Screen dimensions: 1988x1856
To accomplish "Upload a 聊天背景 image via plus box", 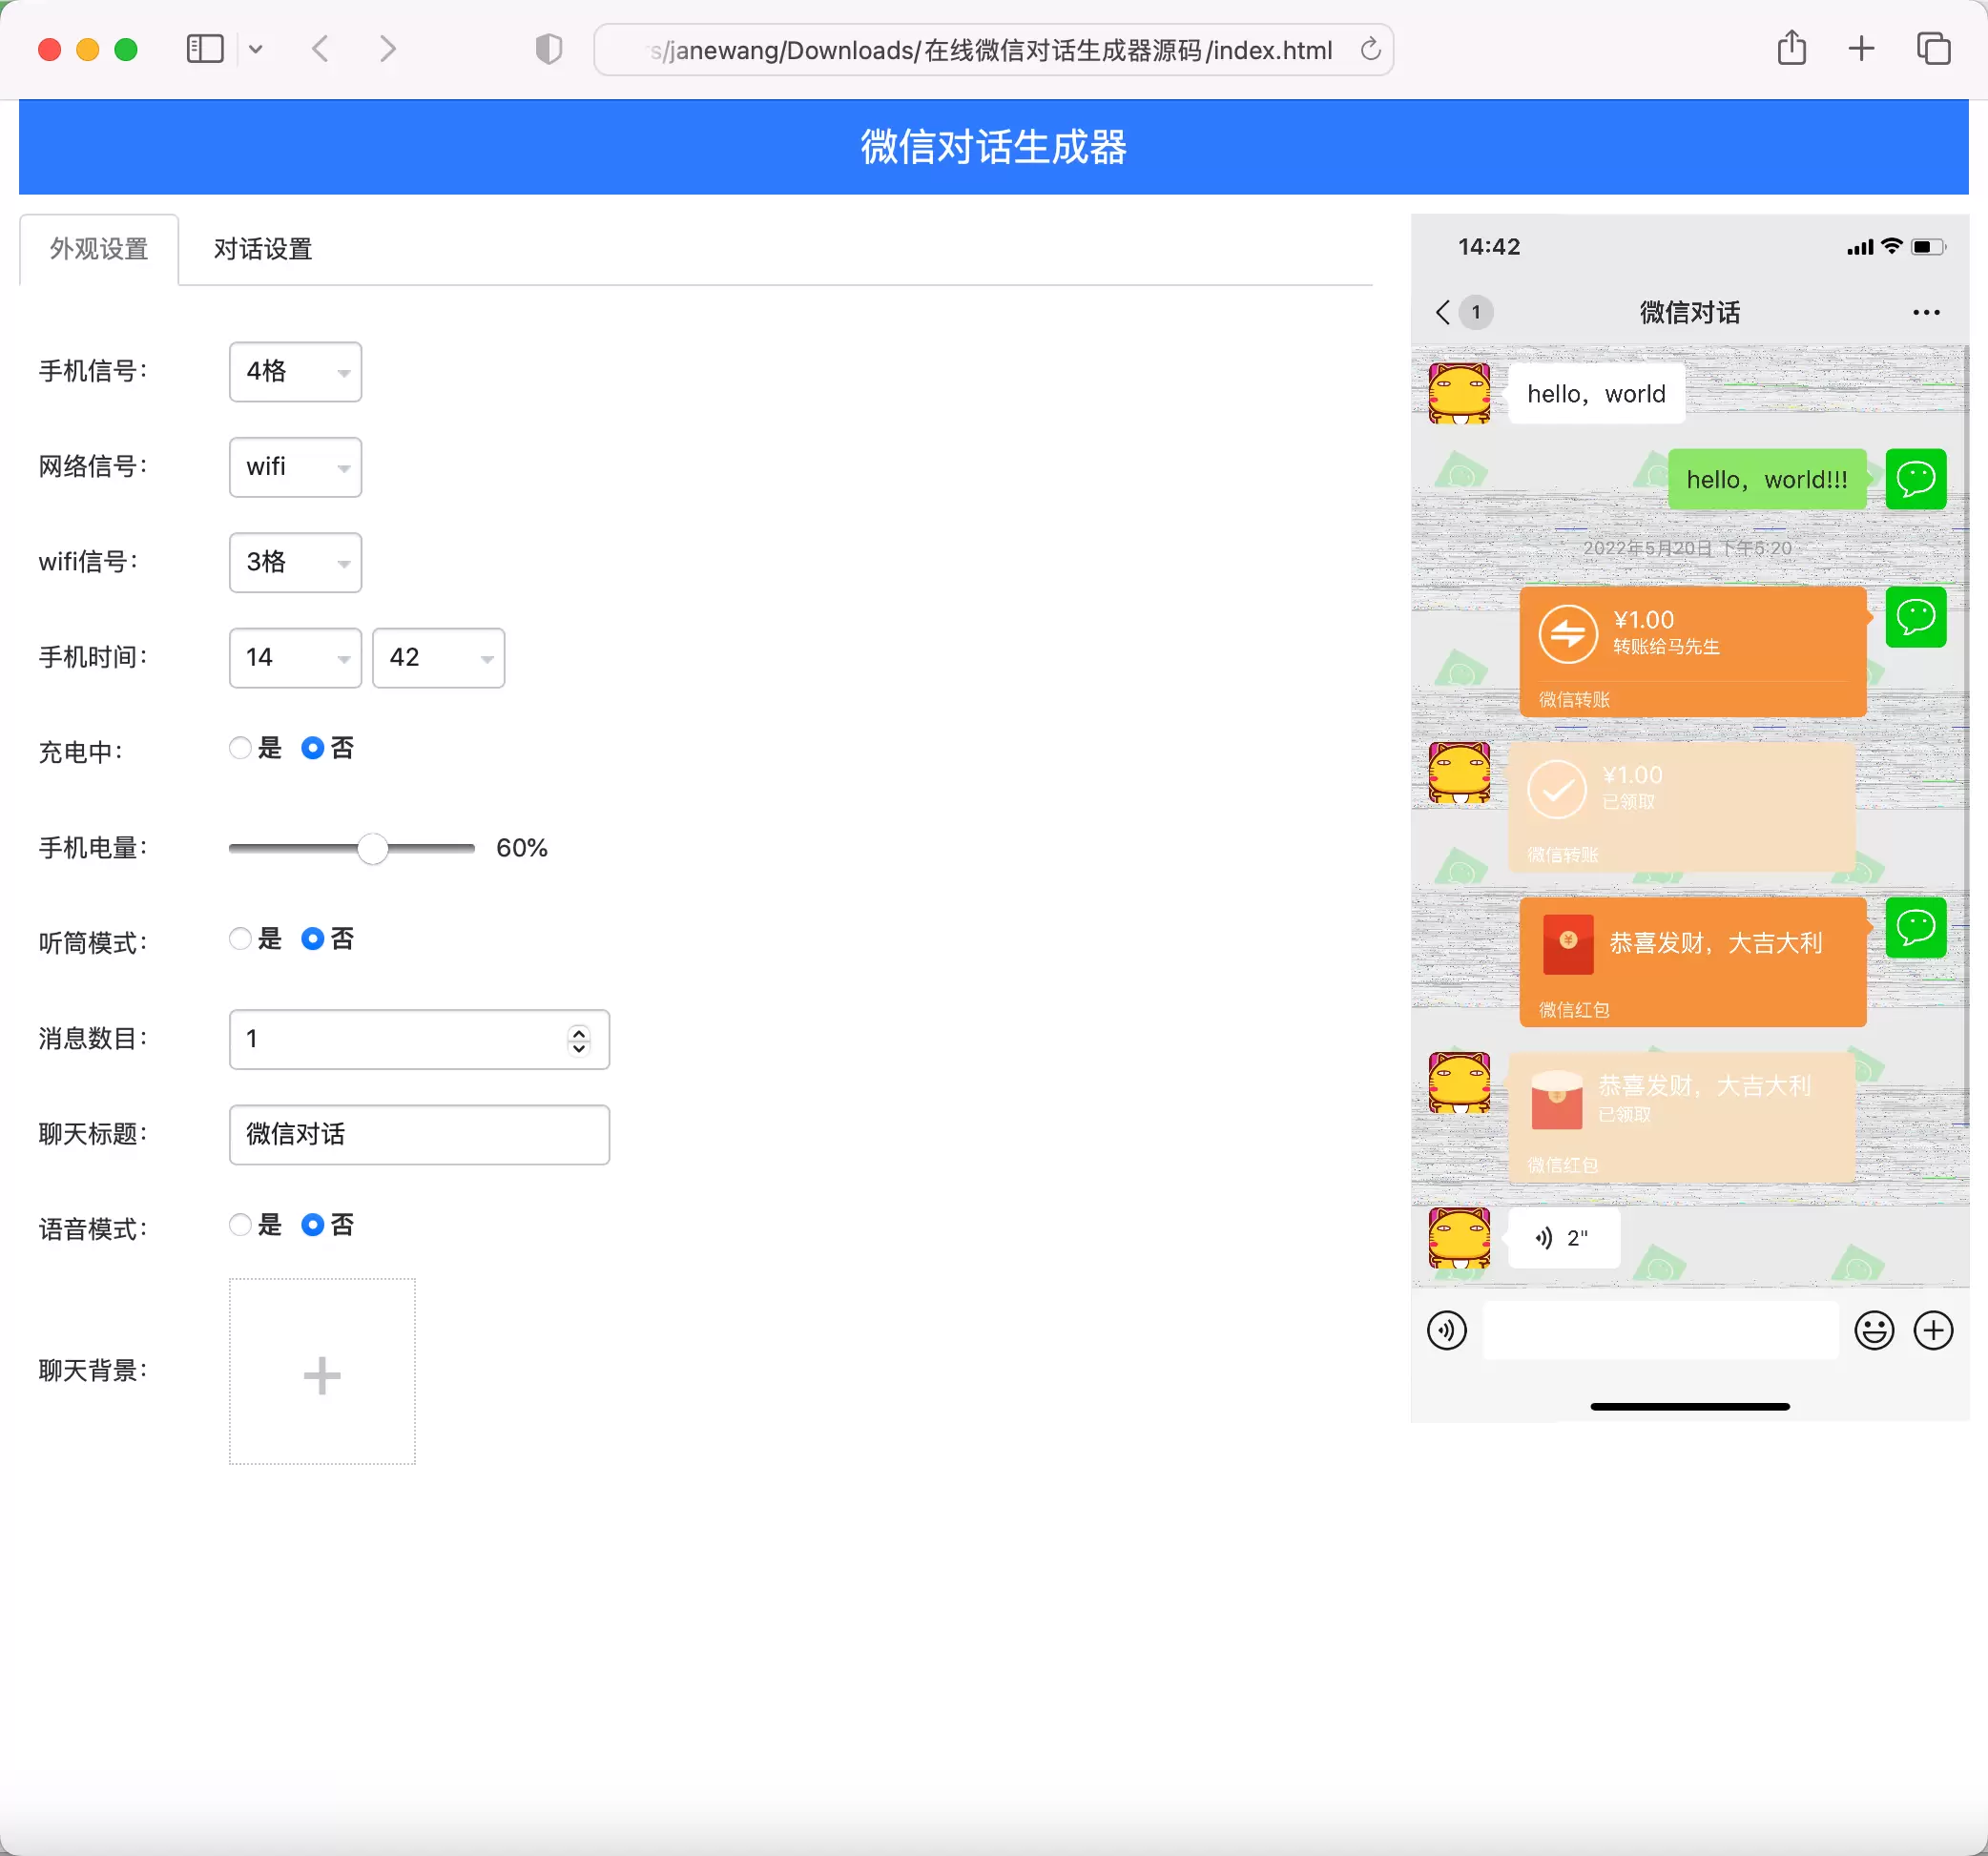I will (x=322, y=1372).
